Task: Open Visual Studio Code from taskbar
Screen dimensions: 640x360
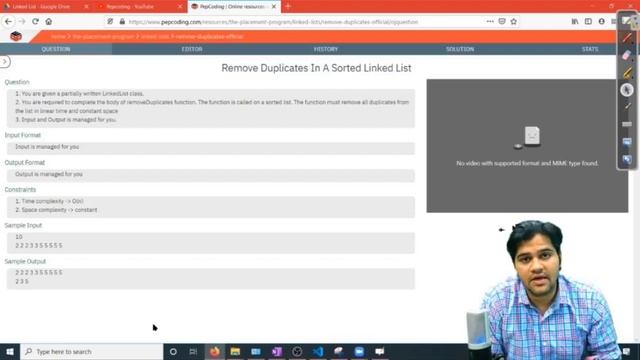Action: [318, 351]
